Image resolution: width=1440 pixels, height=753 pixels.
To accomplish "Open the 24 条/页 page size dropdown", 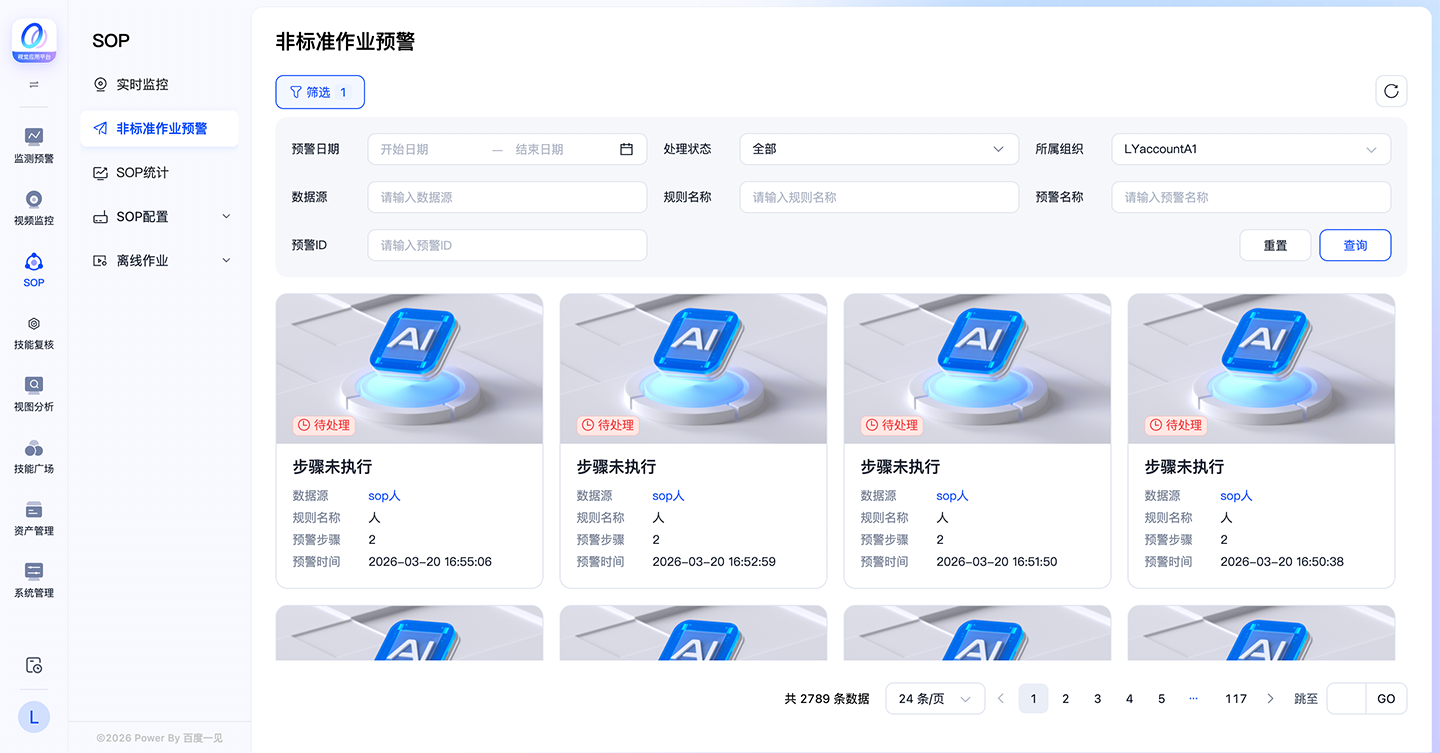I will pos(935,699).
